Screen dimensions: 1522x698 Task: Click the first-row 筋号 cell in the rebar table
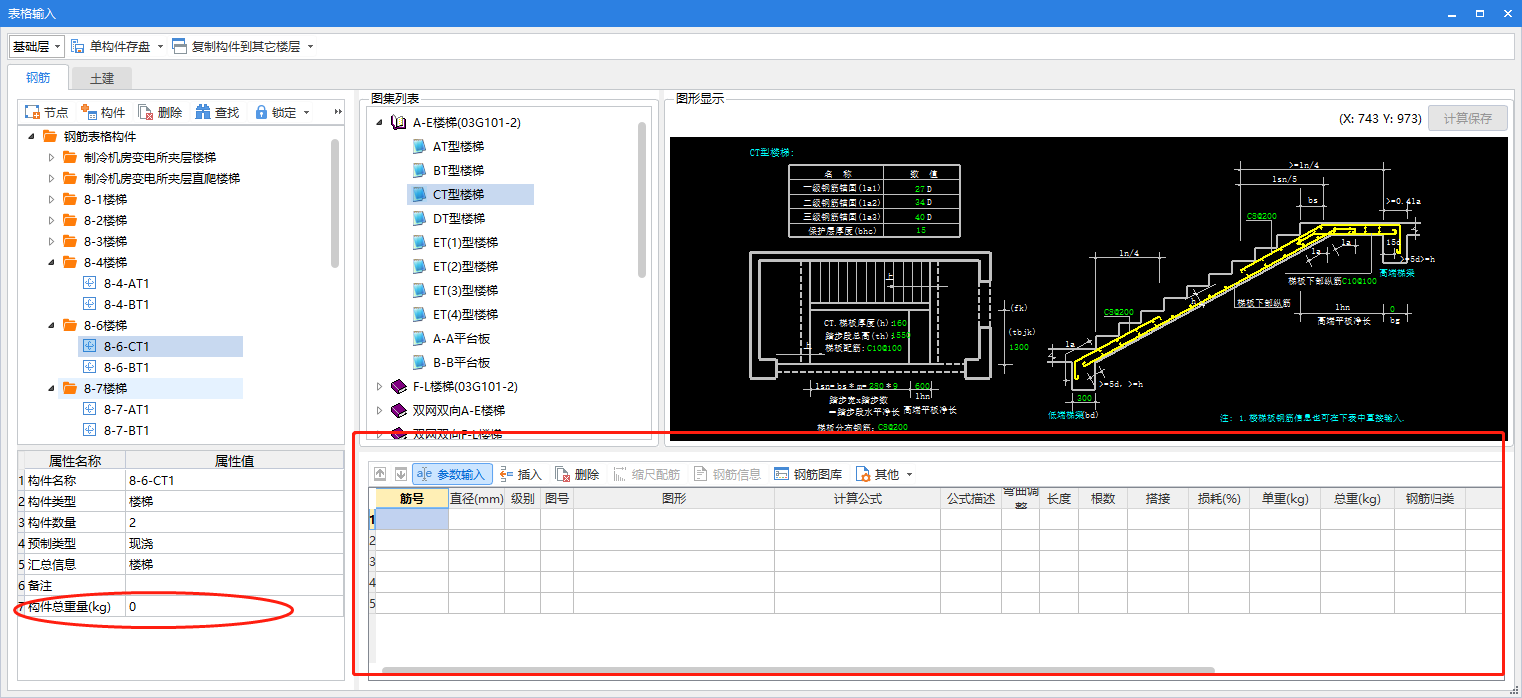point(412,519)
